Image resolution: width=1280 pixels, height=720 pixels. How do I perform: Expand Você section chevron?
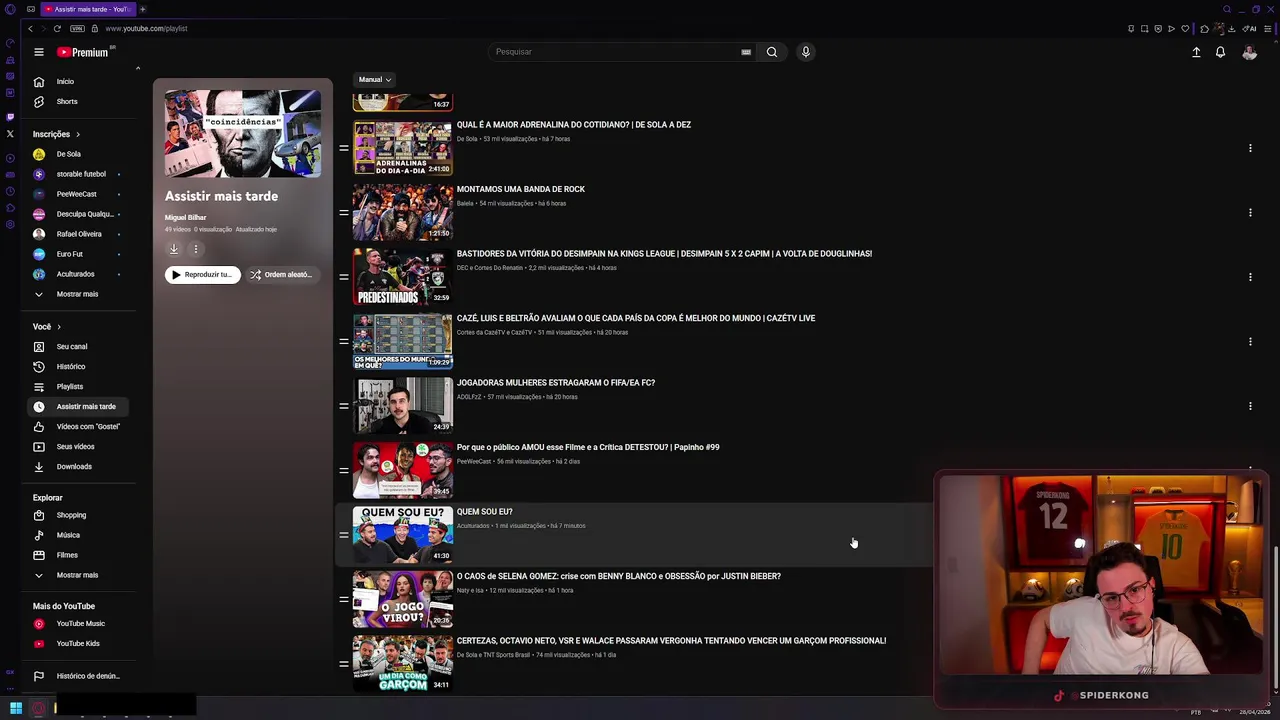pyautogui.click(x=59, y=327)
